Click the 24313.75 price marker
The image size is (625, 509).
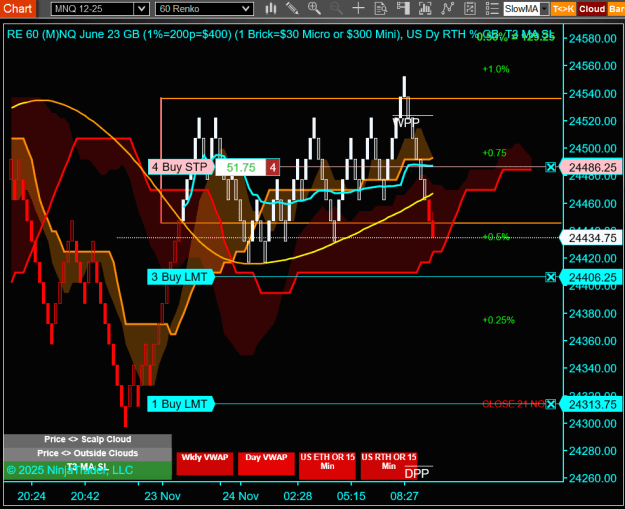click(591, 405)
